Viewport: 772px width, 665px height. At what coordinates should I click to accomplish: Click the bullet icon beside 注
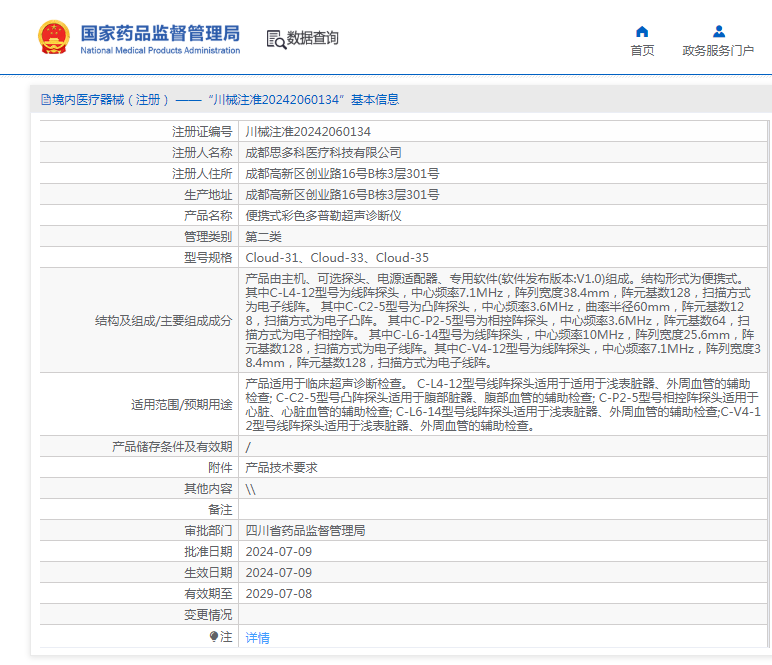(213, 636)
